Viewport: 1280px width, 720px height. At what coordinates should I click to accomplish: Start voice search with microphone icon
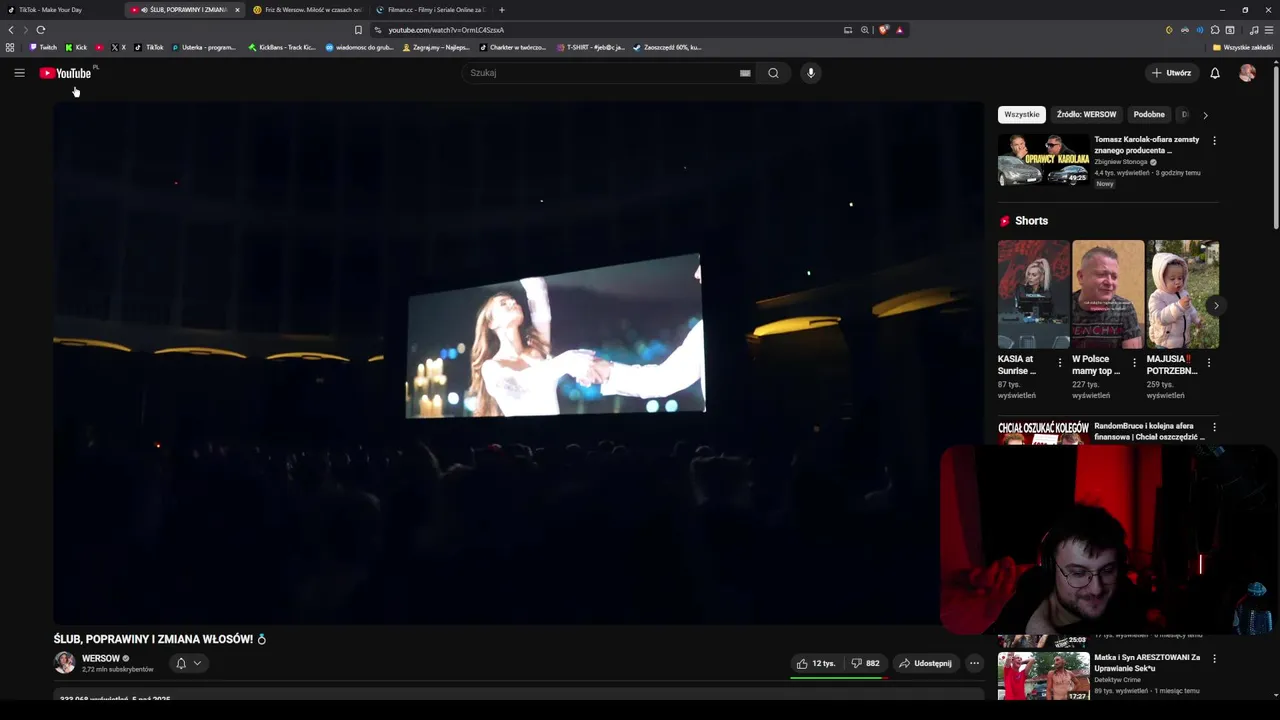pyautogui.click(x=811, y=73)
